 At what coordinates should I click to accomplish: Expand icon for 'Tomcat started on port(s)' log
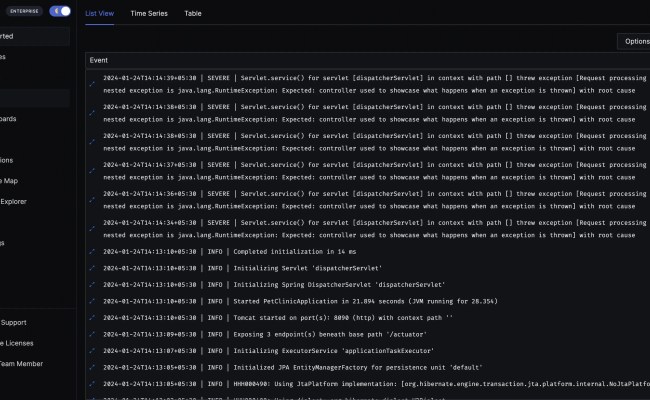(x=92, y=318)
